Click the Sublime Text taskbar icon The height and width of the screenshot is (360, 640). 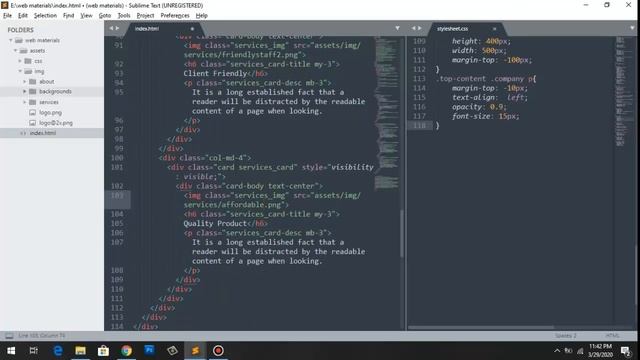(196, 351)
